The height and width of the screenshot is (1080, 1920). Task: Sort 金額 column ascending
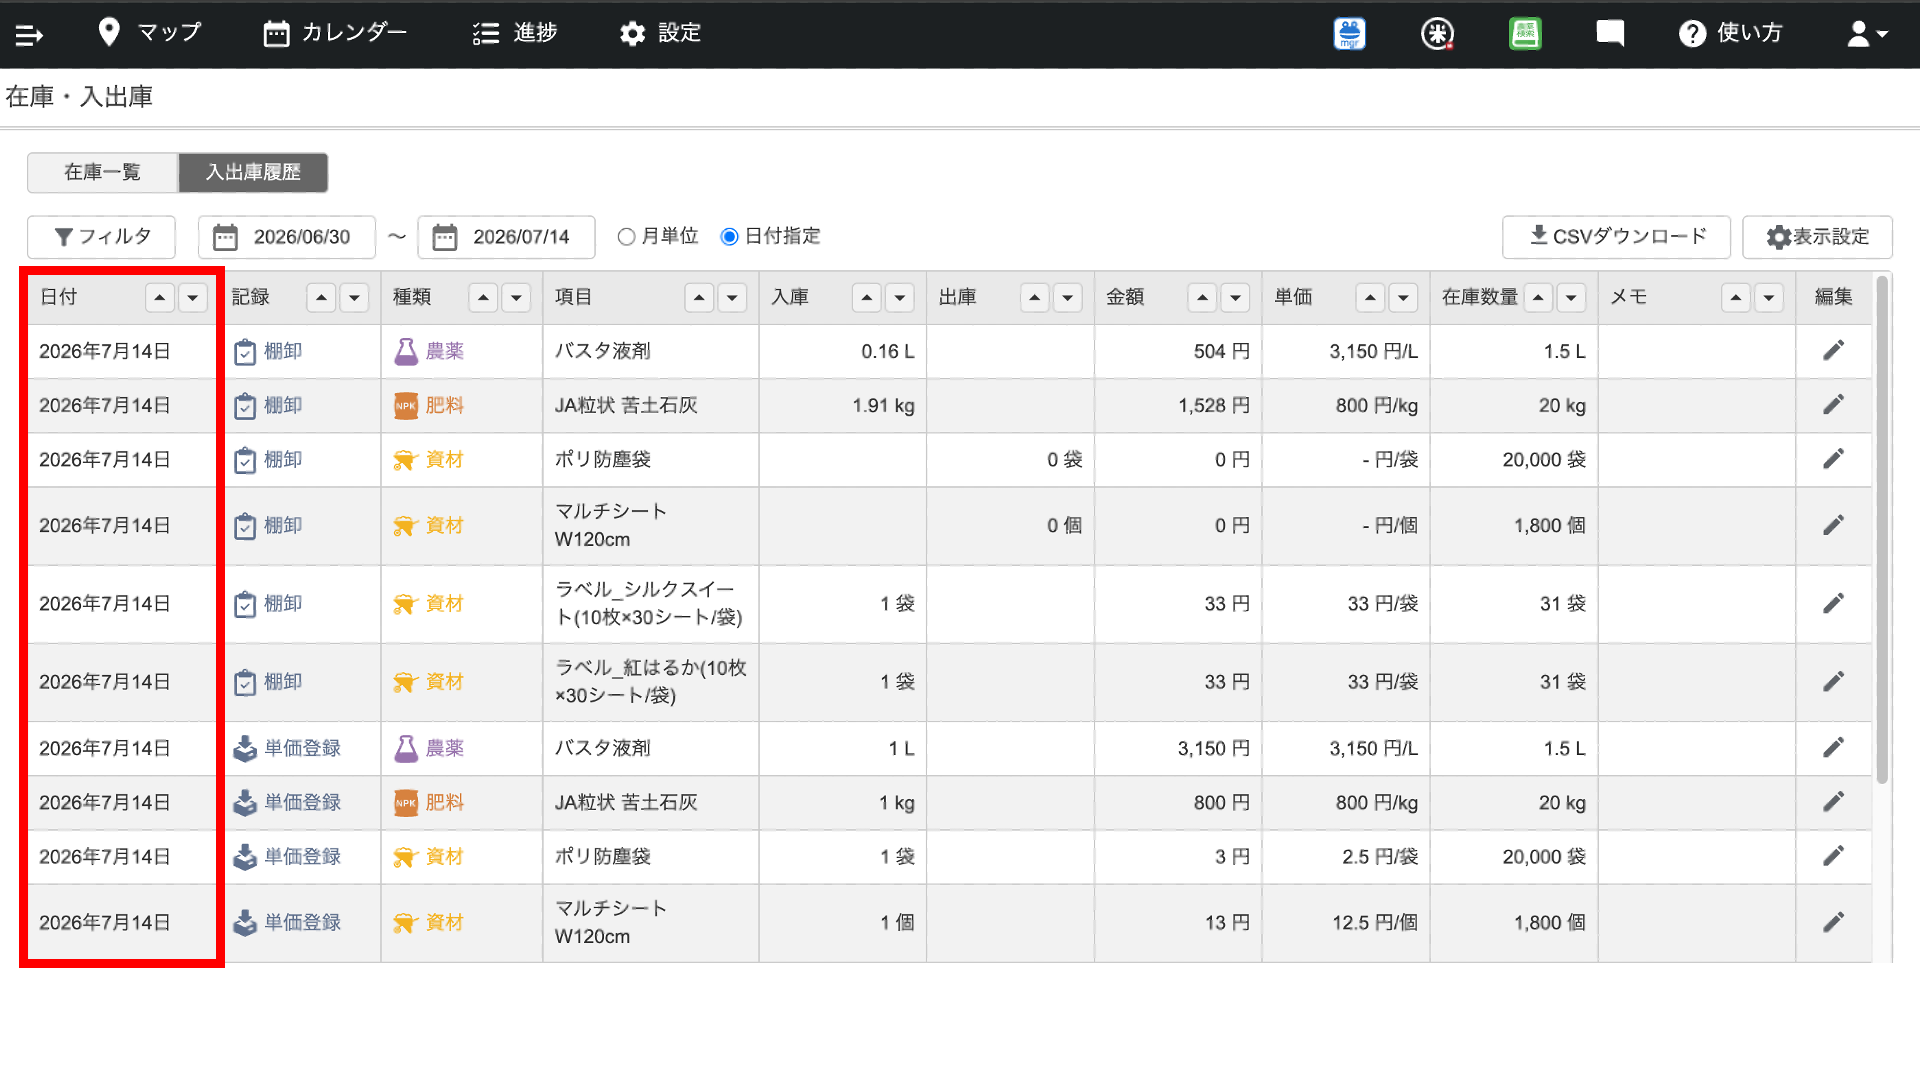[1202, 297]
